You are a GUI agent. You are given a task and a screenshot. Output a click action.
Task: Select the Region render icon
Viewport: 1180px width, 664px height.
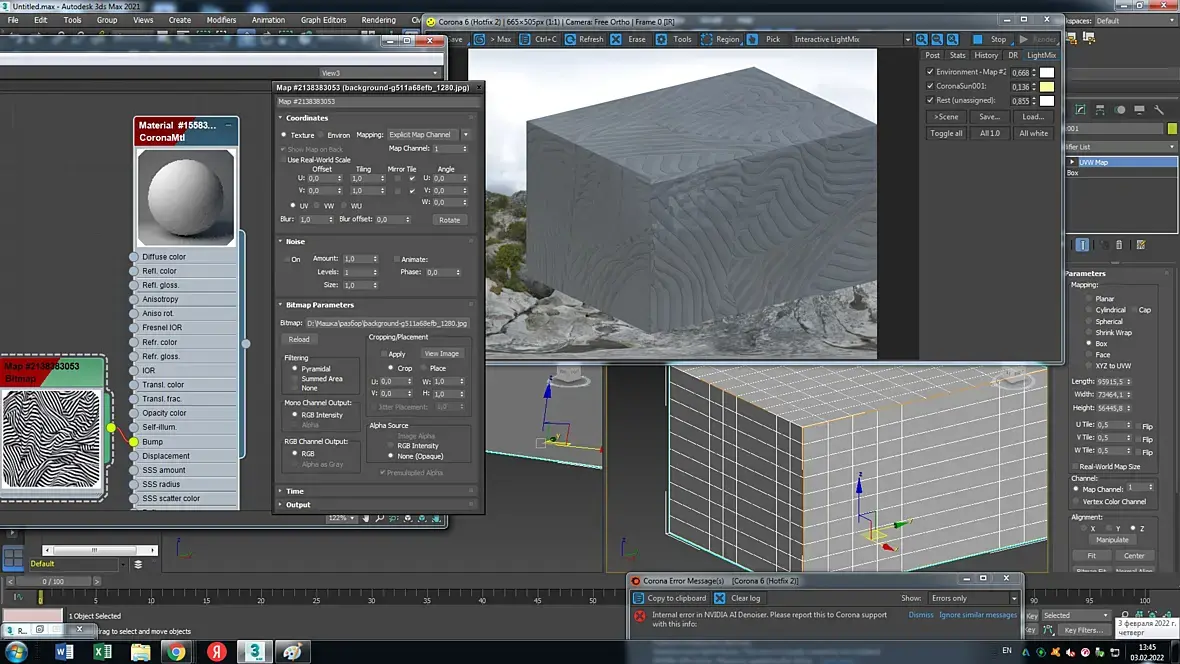coord(707,39)
